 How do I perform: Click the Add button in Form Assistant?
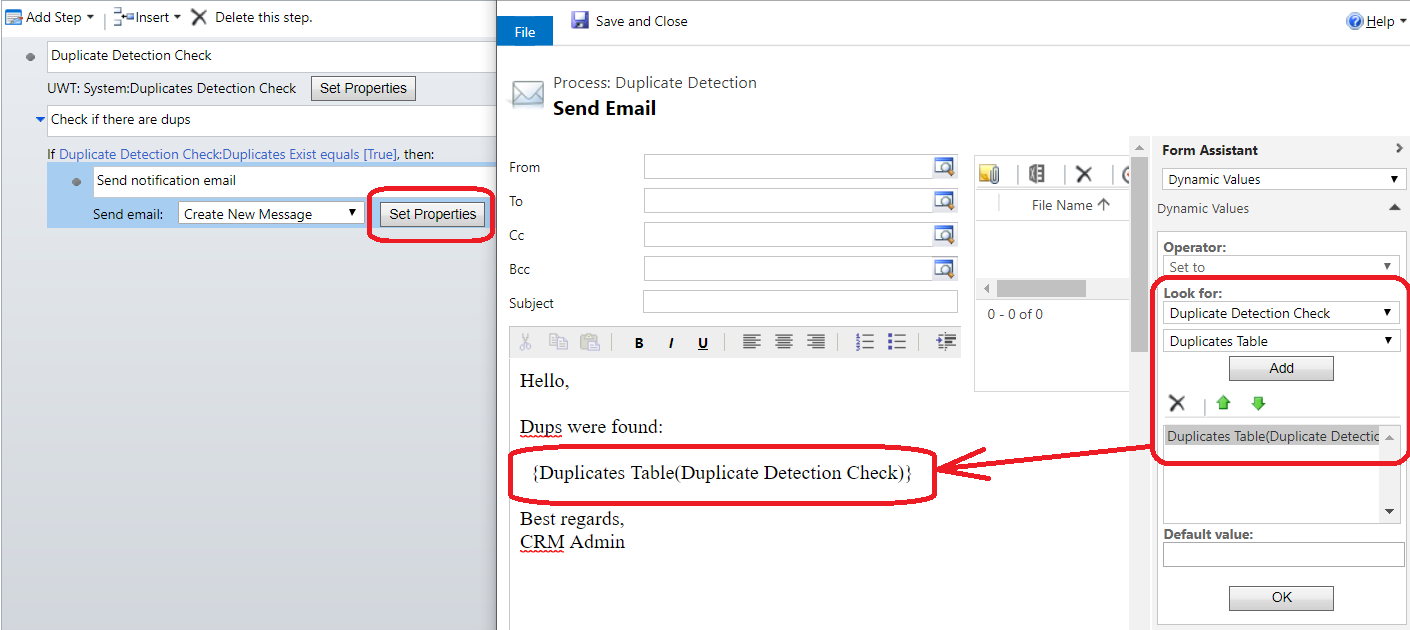[1281, 368]
